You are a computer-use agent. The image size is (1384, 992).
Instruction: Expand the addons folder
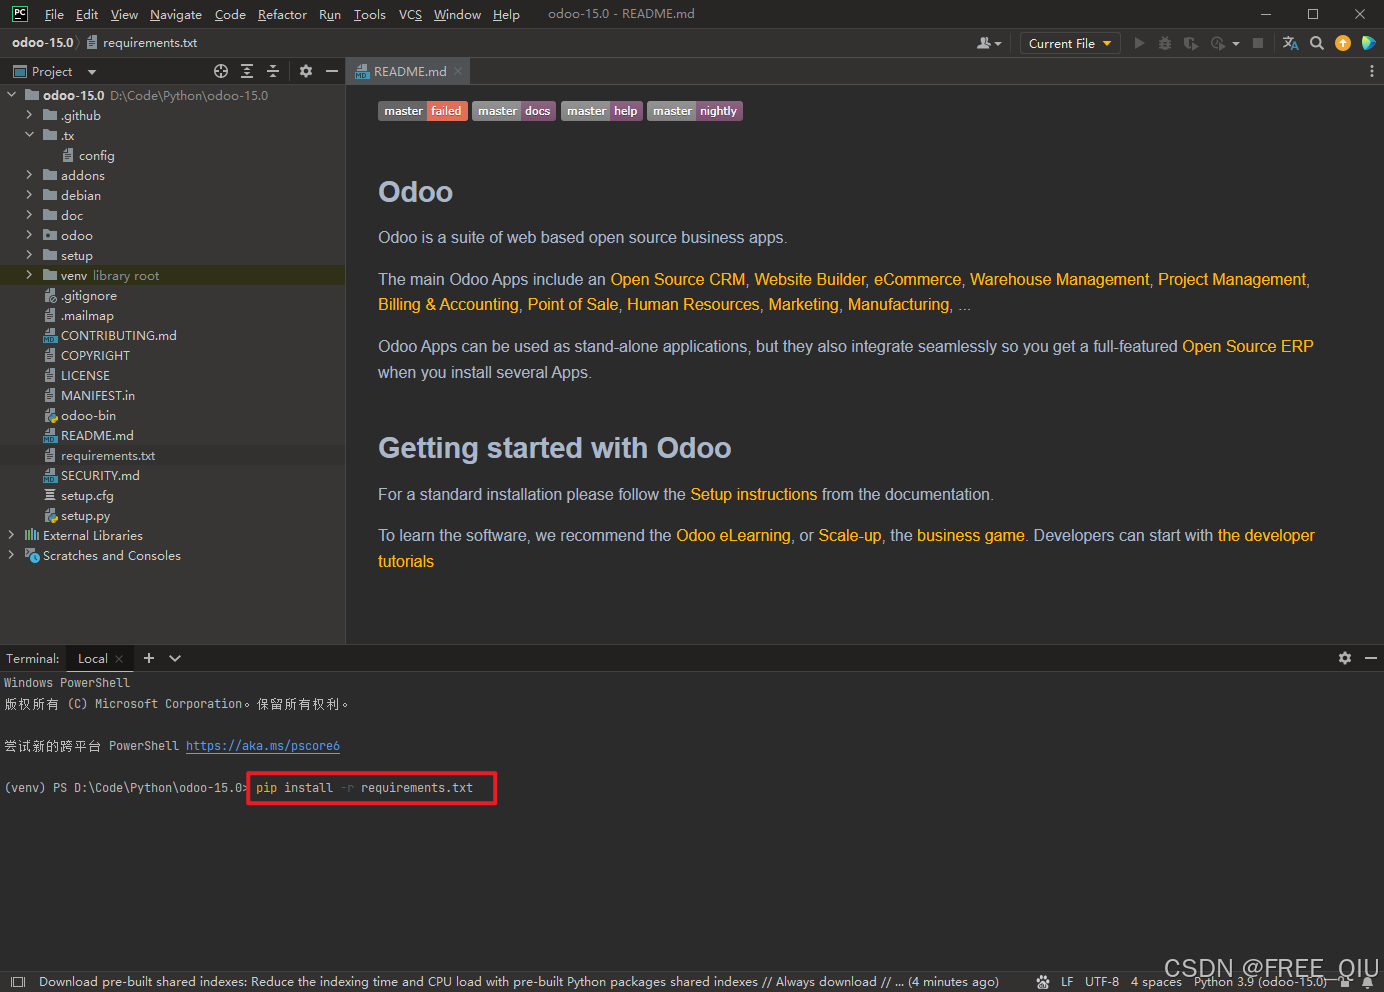click(x=29, y=175)
